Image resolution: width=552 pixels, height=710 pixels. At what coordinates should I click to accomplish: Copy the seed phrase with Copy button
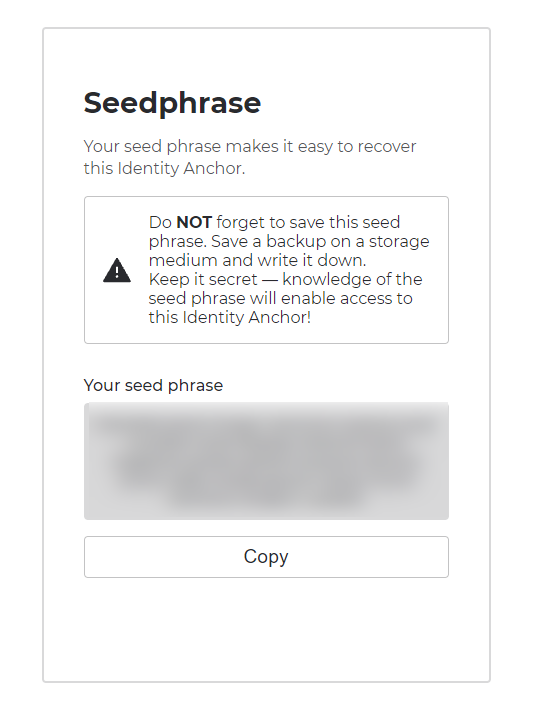266,557
